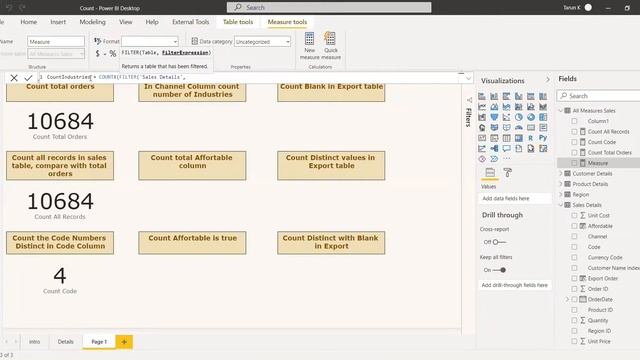Click Add data fields here well
The image size is (640, 360).
click(514, 198)
